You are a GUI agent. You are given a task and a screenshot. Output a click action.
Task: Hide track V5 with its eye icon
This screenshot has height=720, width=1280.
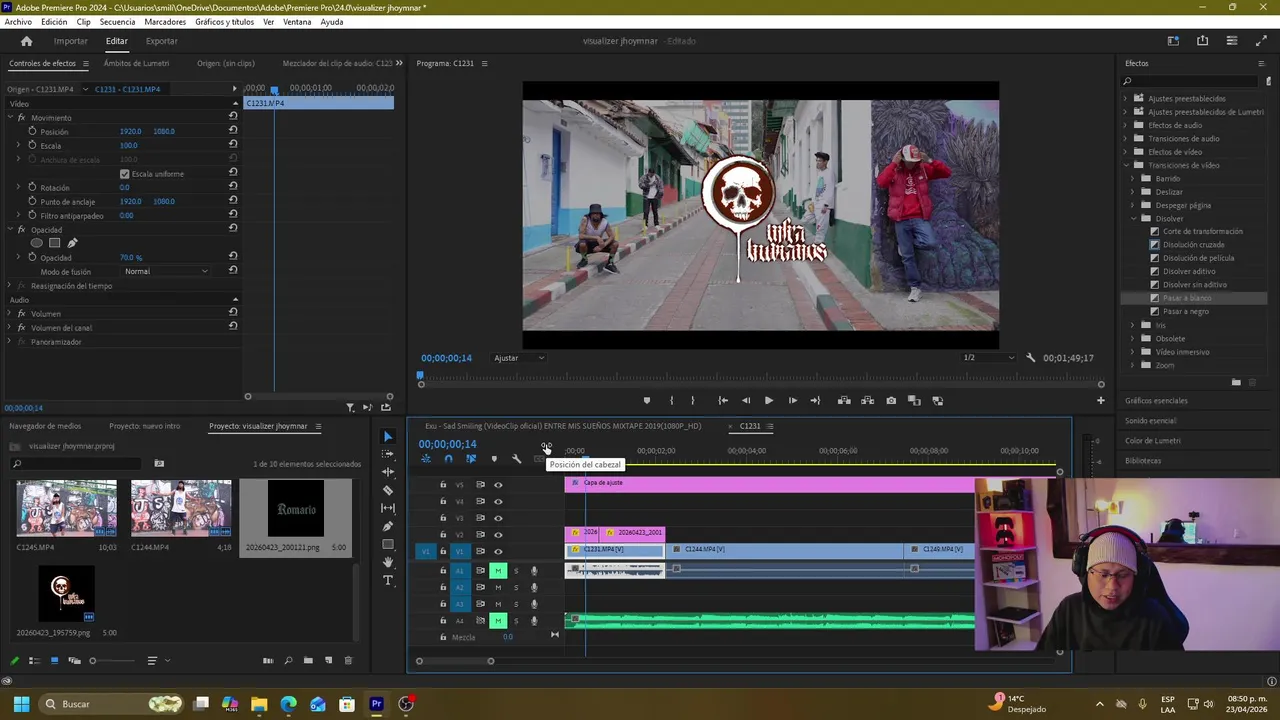coord(498,485)
